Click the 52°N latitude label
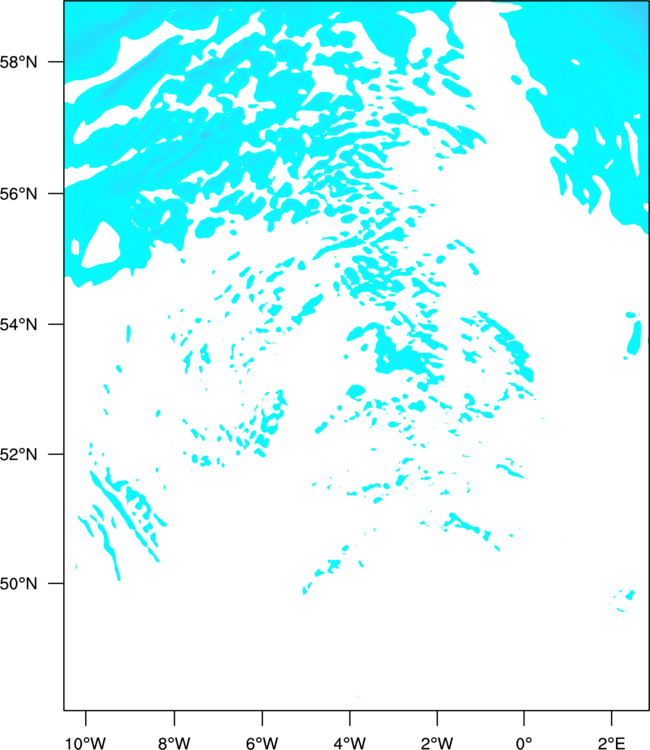This screenshot has width=650, height=750. (x=18, y=454)
